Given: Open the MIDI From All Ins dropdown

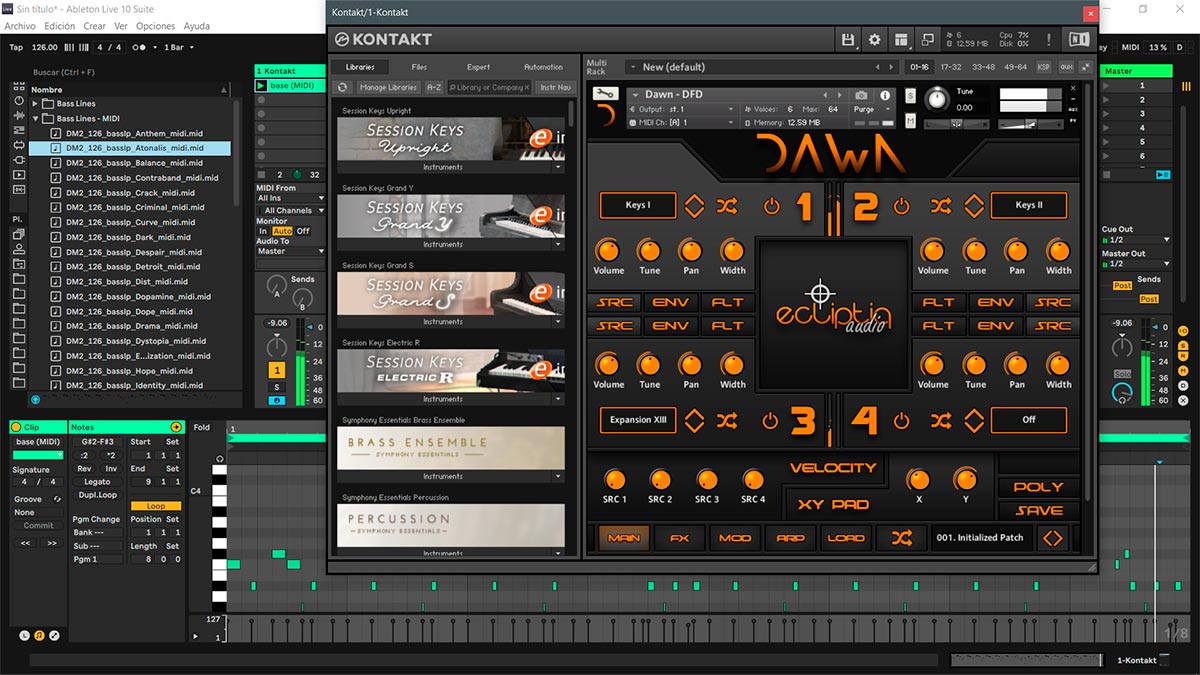Looking at the screenshot, I should pyautogui.click(x=290, y=198).
